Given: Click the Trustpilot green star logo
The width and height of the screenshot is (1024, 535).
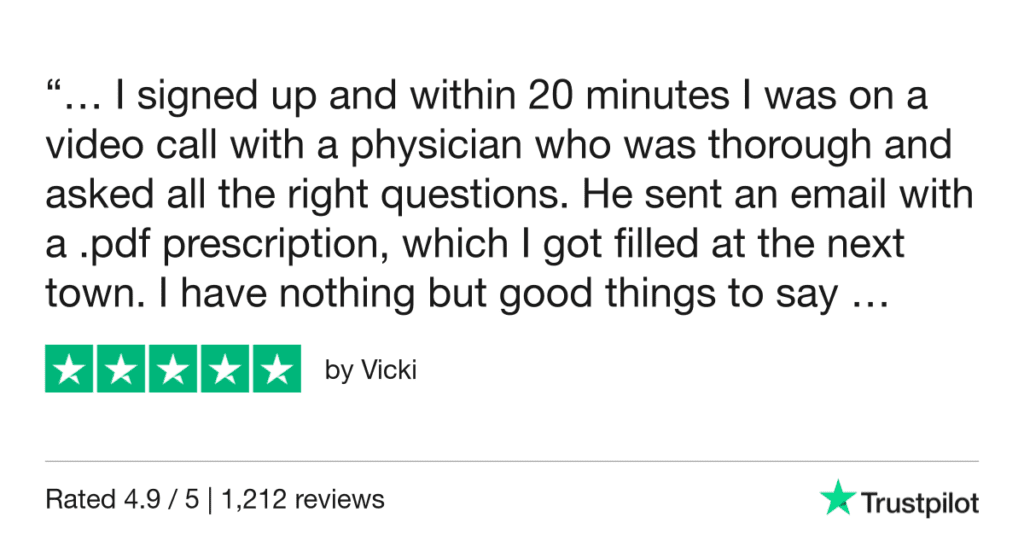Looking at the screenshot, I should [x=837, y=498].
